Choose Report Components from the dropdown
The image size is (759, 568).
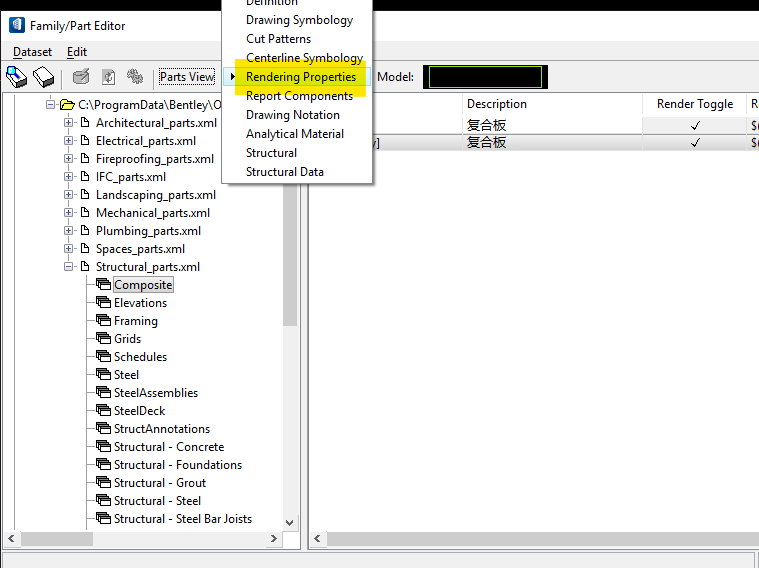(299, 96)
